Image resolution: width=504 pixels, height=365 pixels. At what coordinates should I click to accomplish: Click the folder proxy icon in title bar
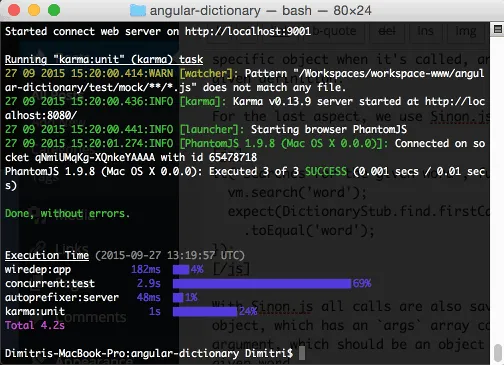coord(138,10)
